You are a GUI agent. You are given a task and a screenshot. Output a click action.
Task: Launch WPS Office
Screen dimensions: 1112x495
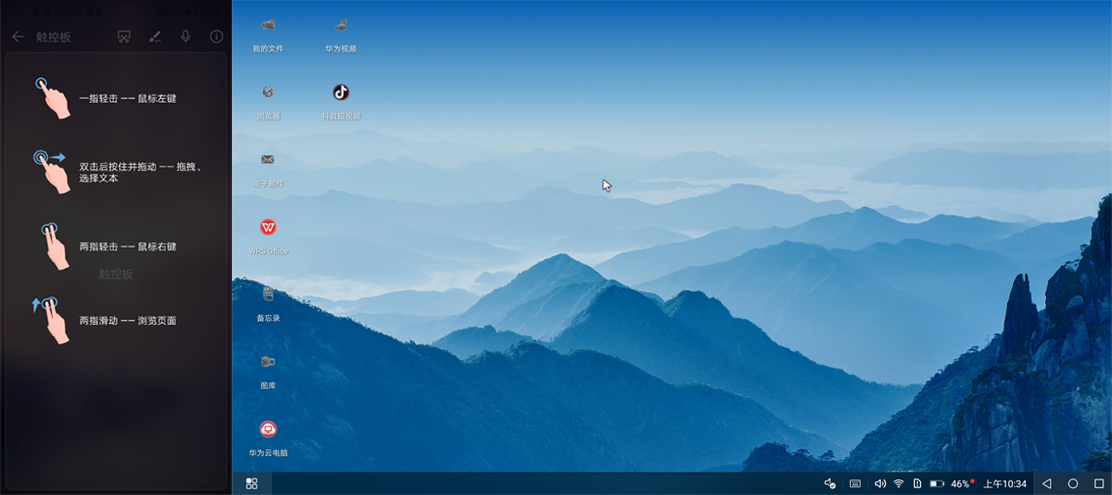268,228
